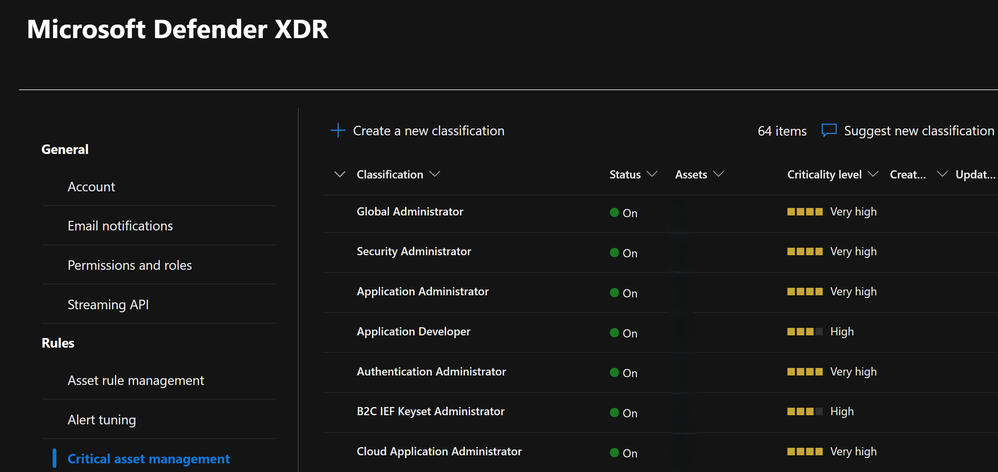
Task: Expand the chevron left of Classification header
Action: pos(340,174)
